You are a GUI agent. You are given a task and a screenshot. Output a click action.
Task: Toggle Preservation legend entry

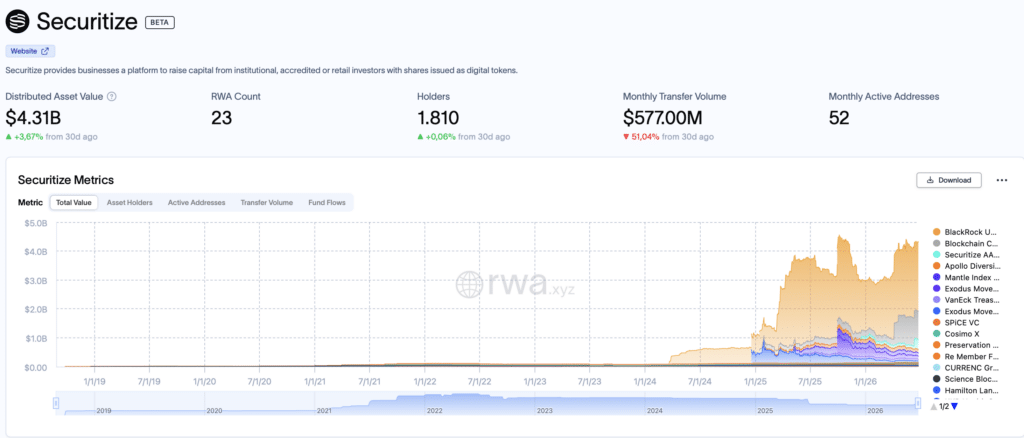[966, 345]
